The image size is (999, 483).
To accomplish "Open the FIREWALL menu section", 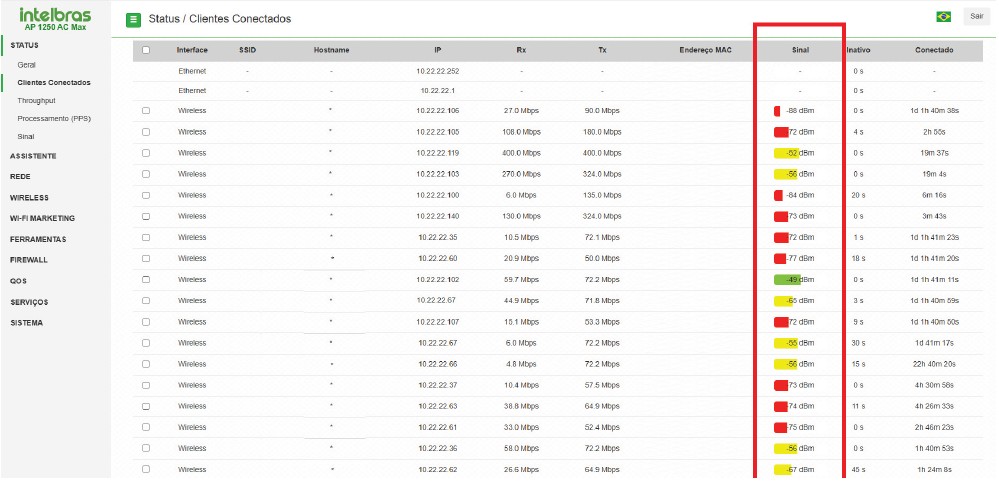I will (x=29, y=260).
